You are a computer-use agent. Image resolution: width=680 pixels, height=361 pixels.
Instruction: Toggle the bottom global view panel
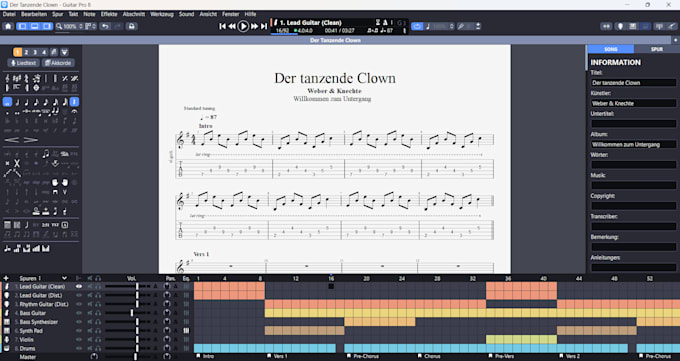tap(35, 26)
